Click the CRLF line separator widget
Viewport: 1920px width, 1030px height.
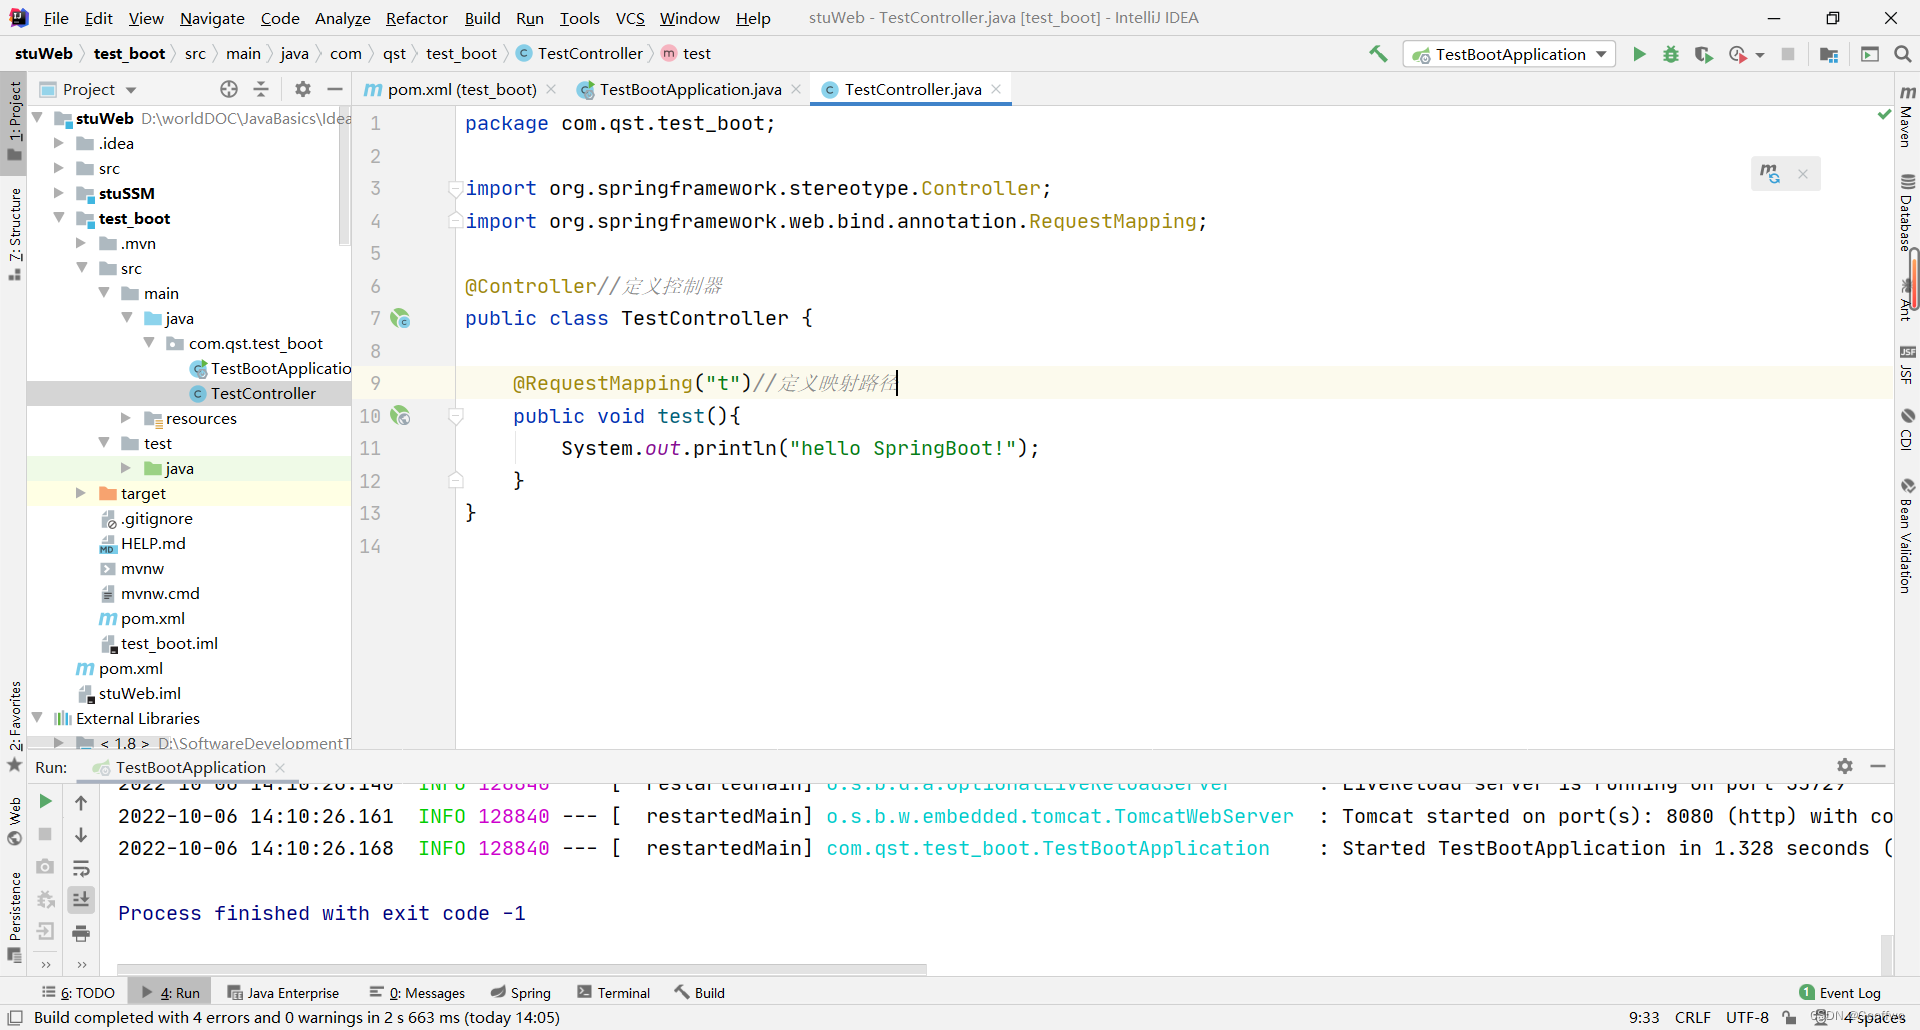pos(1692,1017)
